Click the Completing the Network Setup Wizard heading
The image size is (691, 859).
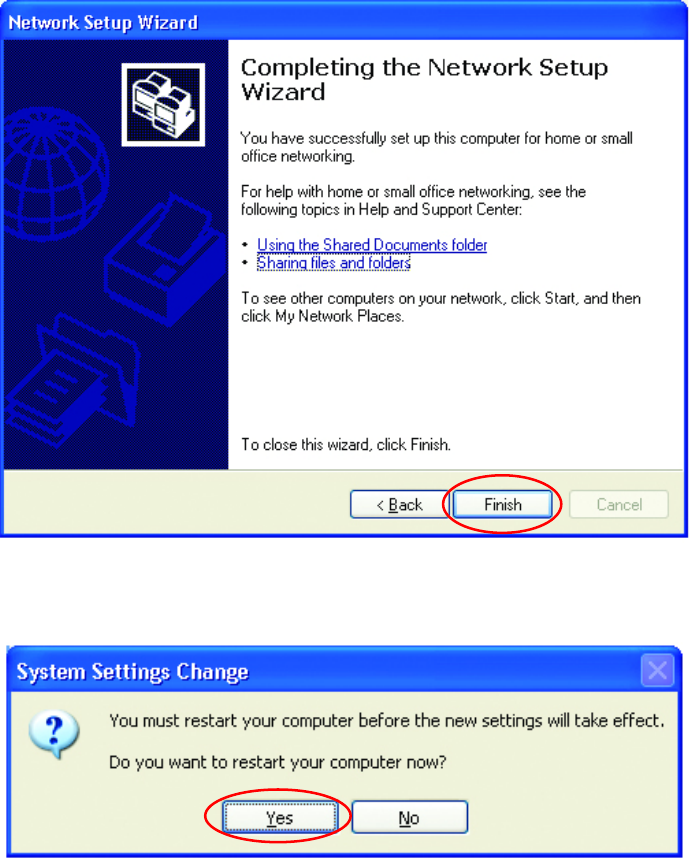[x=425, y=80]
